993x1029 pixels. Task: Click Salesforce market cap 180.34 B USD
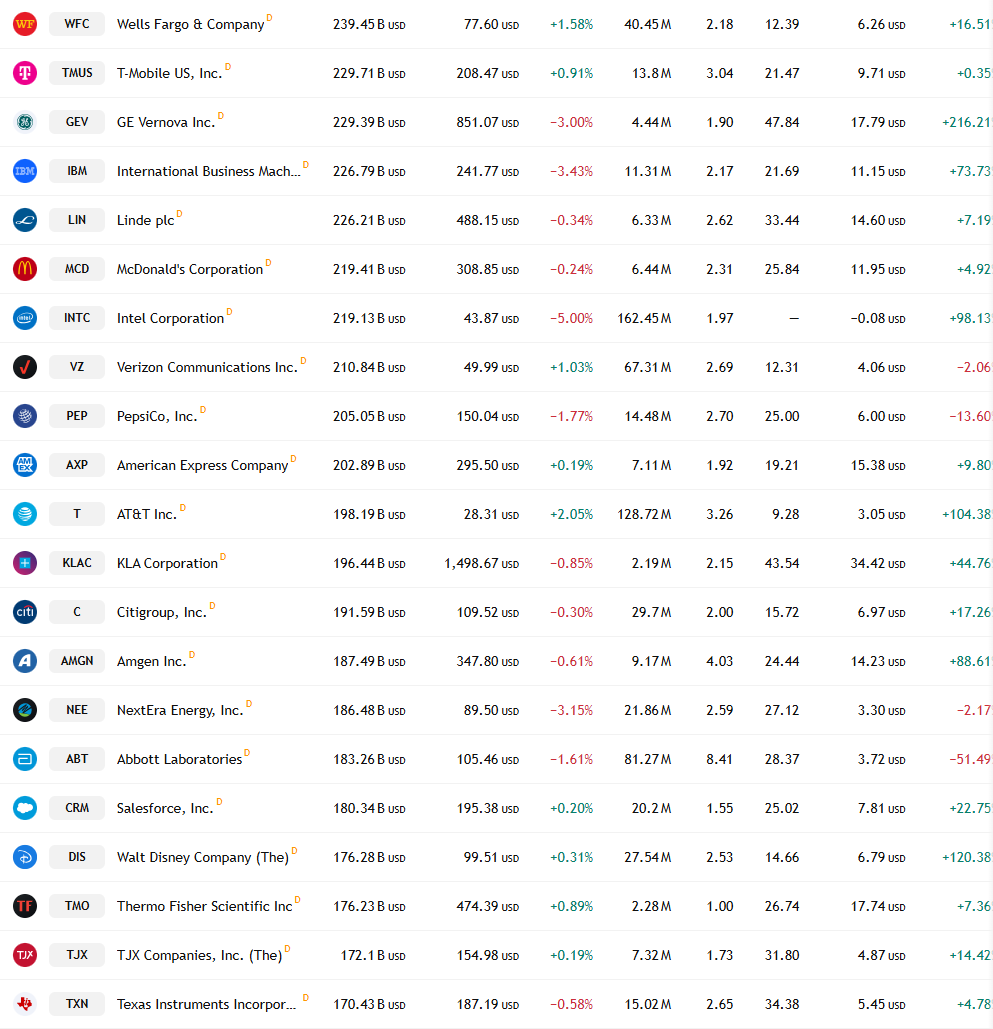point(369,808)
